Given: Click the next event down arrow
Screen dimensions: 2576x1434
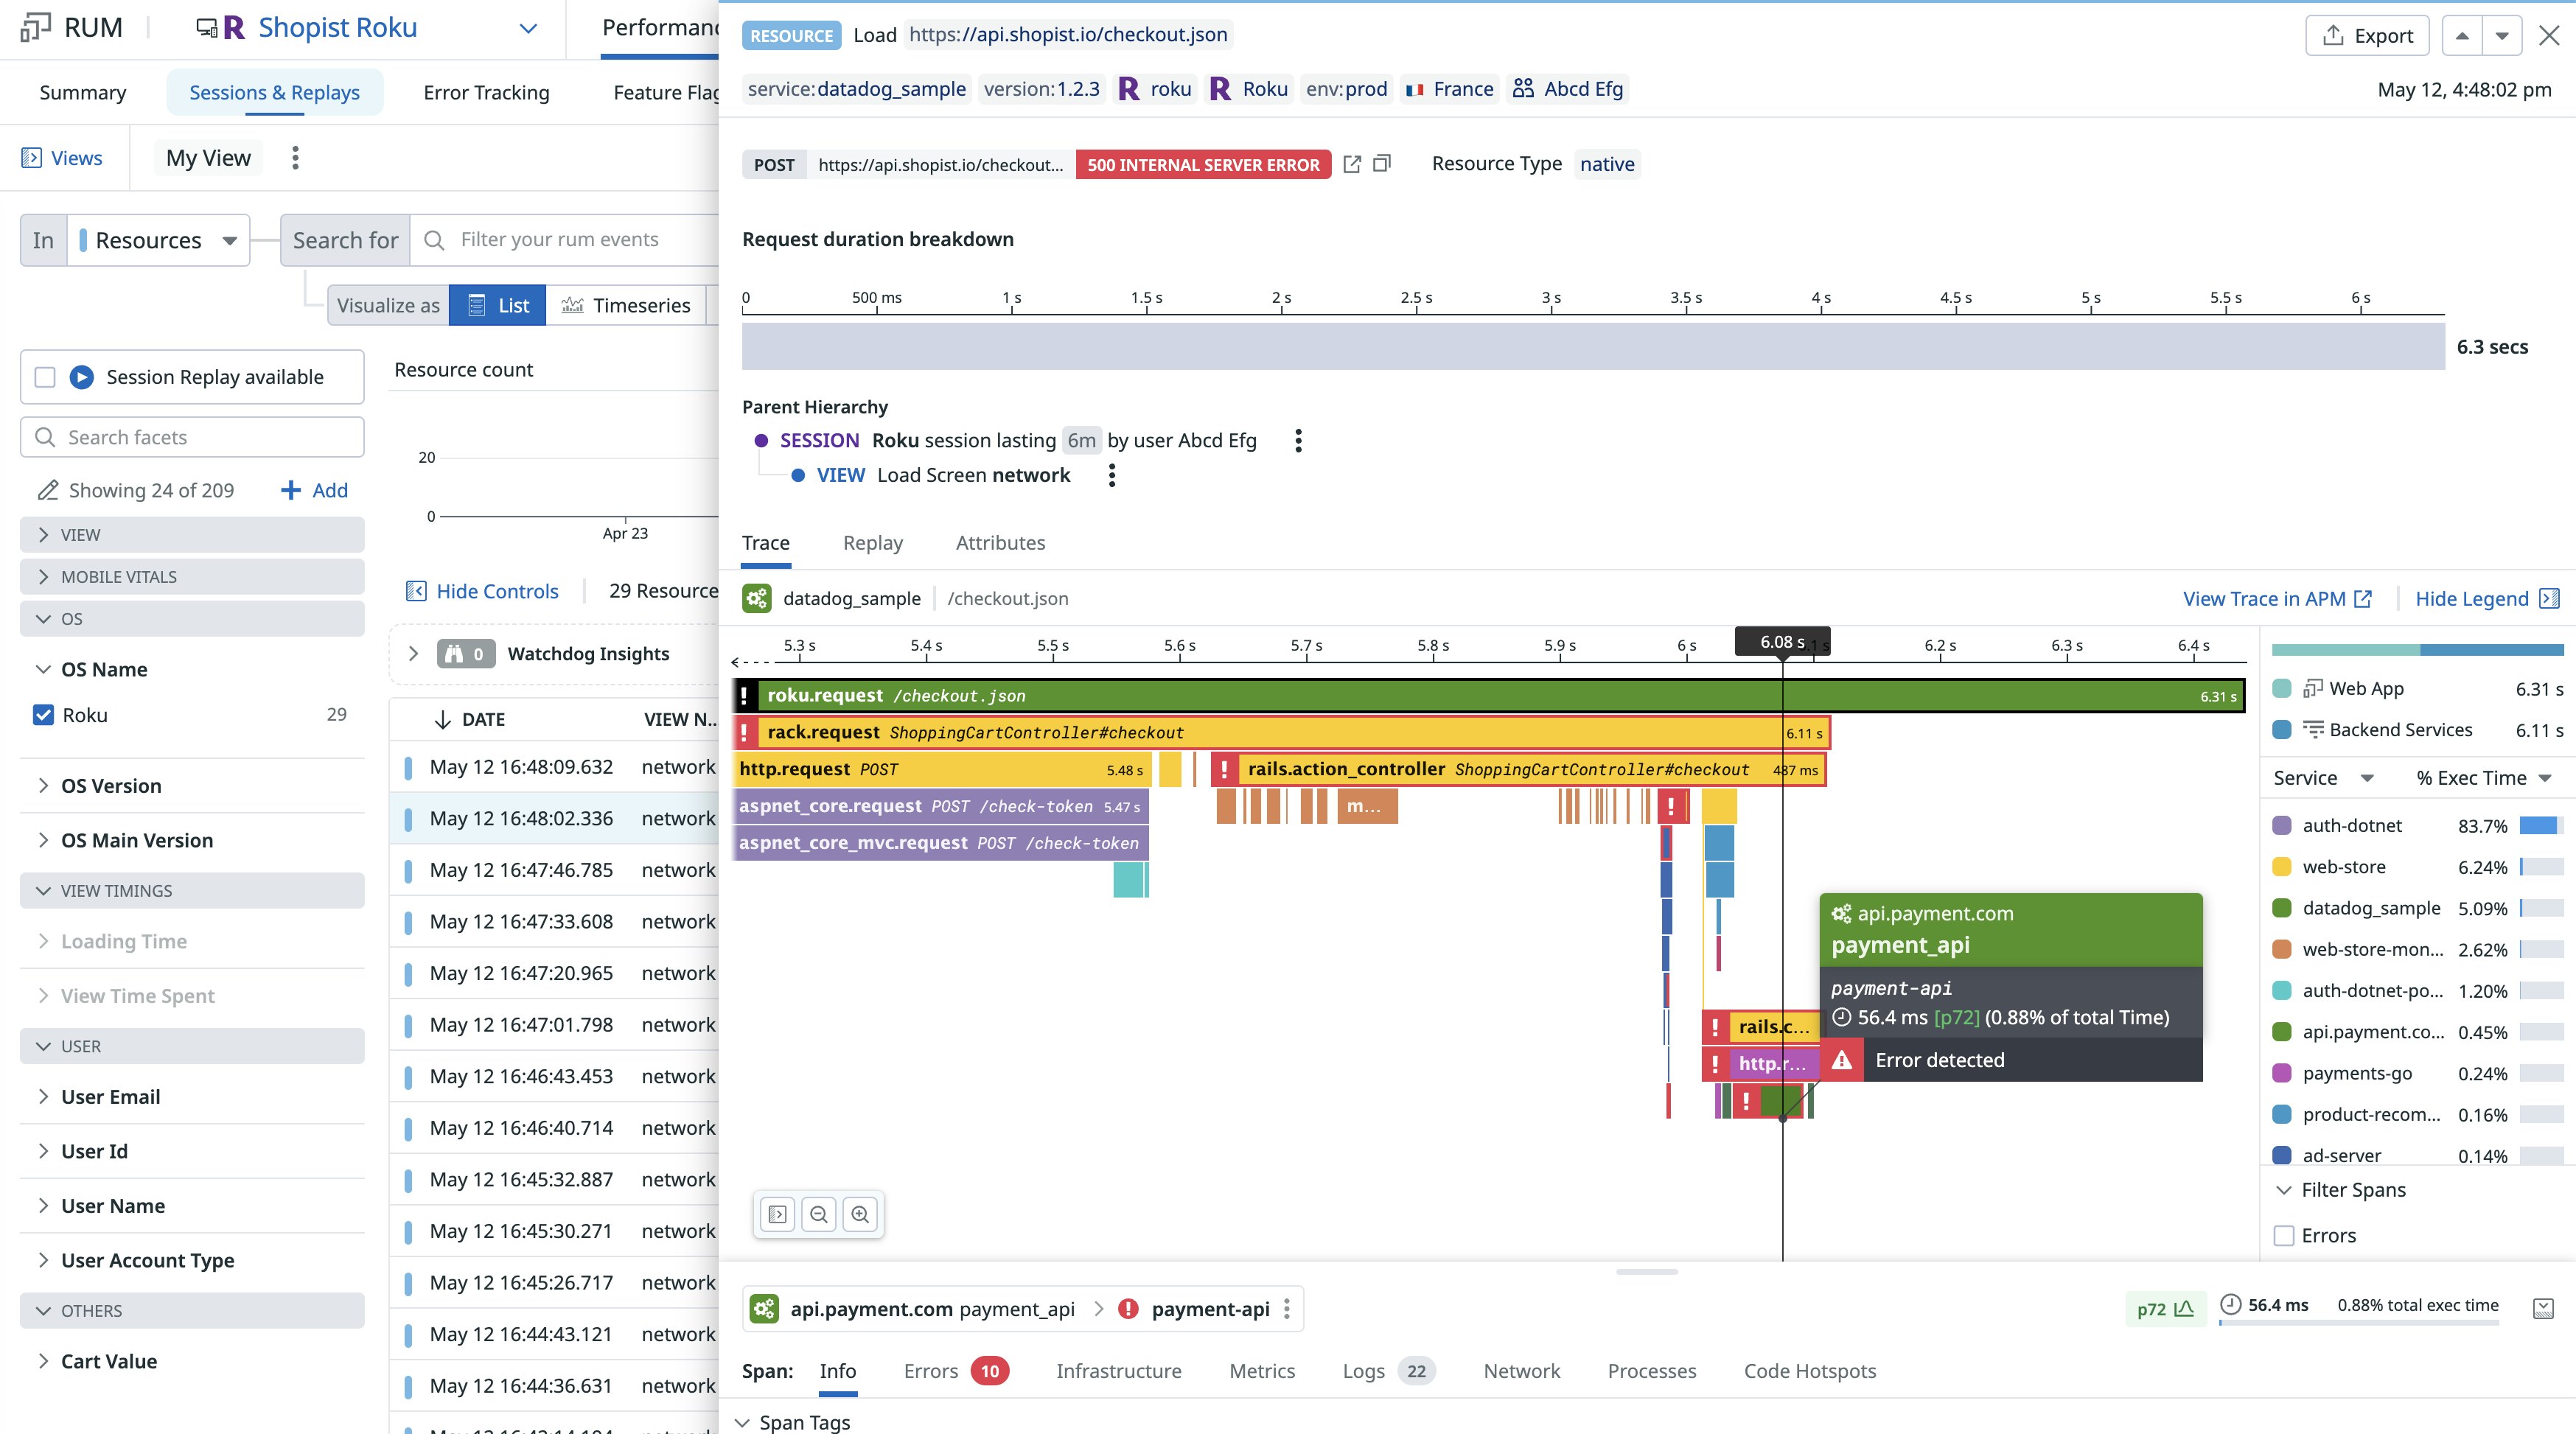Looking at the screenshot, I should point(2502,36).
